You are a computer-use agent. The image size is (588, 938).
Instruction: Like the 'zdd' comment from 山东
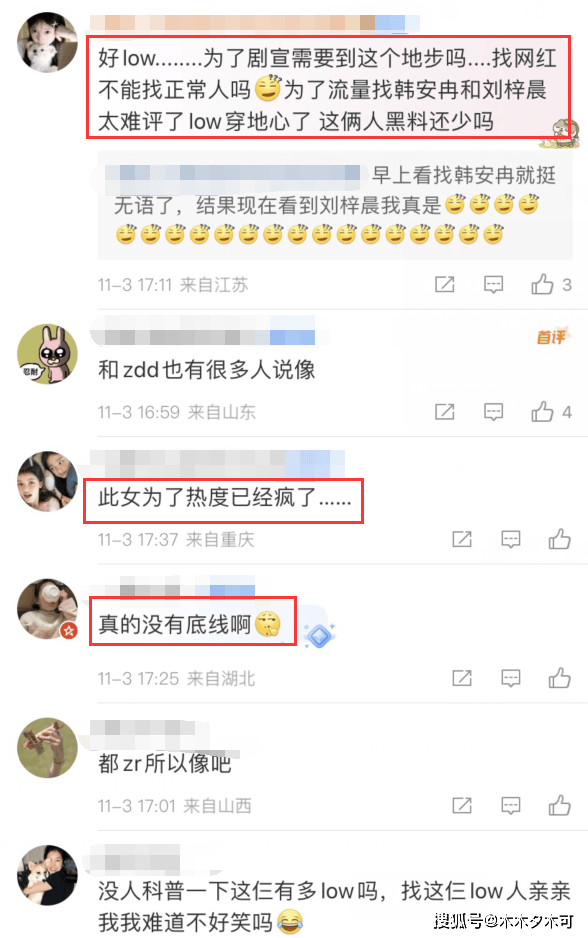click(542, 412)
